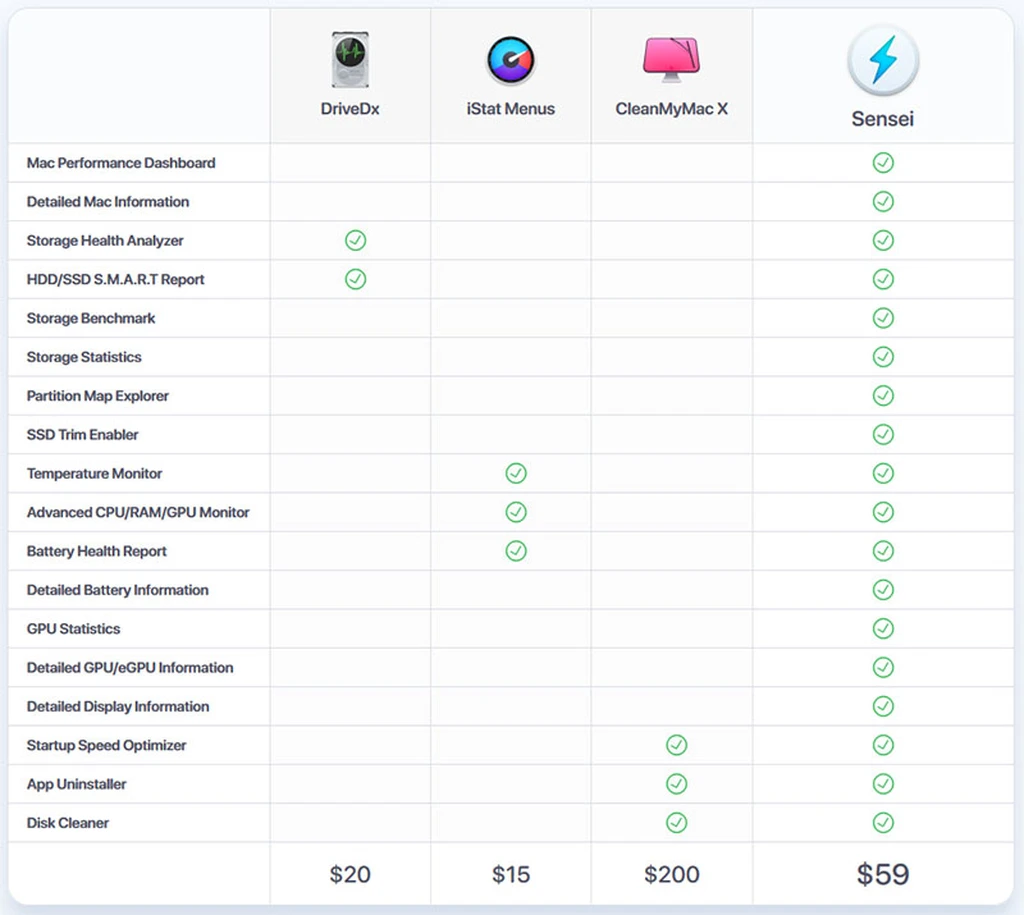Screen dimensions: 1024x915
Task: Click Sensei check for Detailed Display Information
Action: (x=883, y=707)
